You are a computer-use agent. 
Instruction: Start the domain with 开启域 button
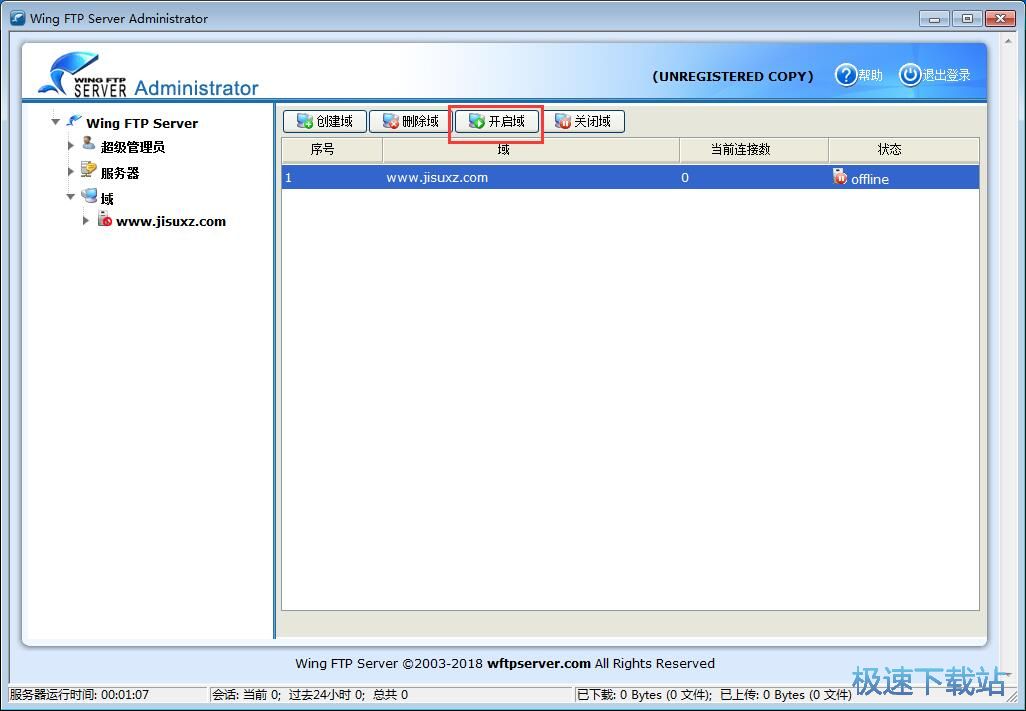pyautogui.click(x=497, y=121)
